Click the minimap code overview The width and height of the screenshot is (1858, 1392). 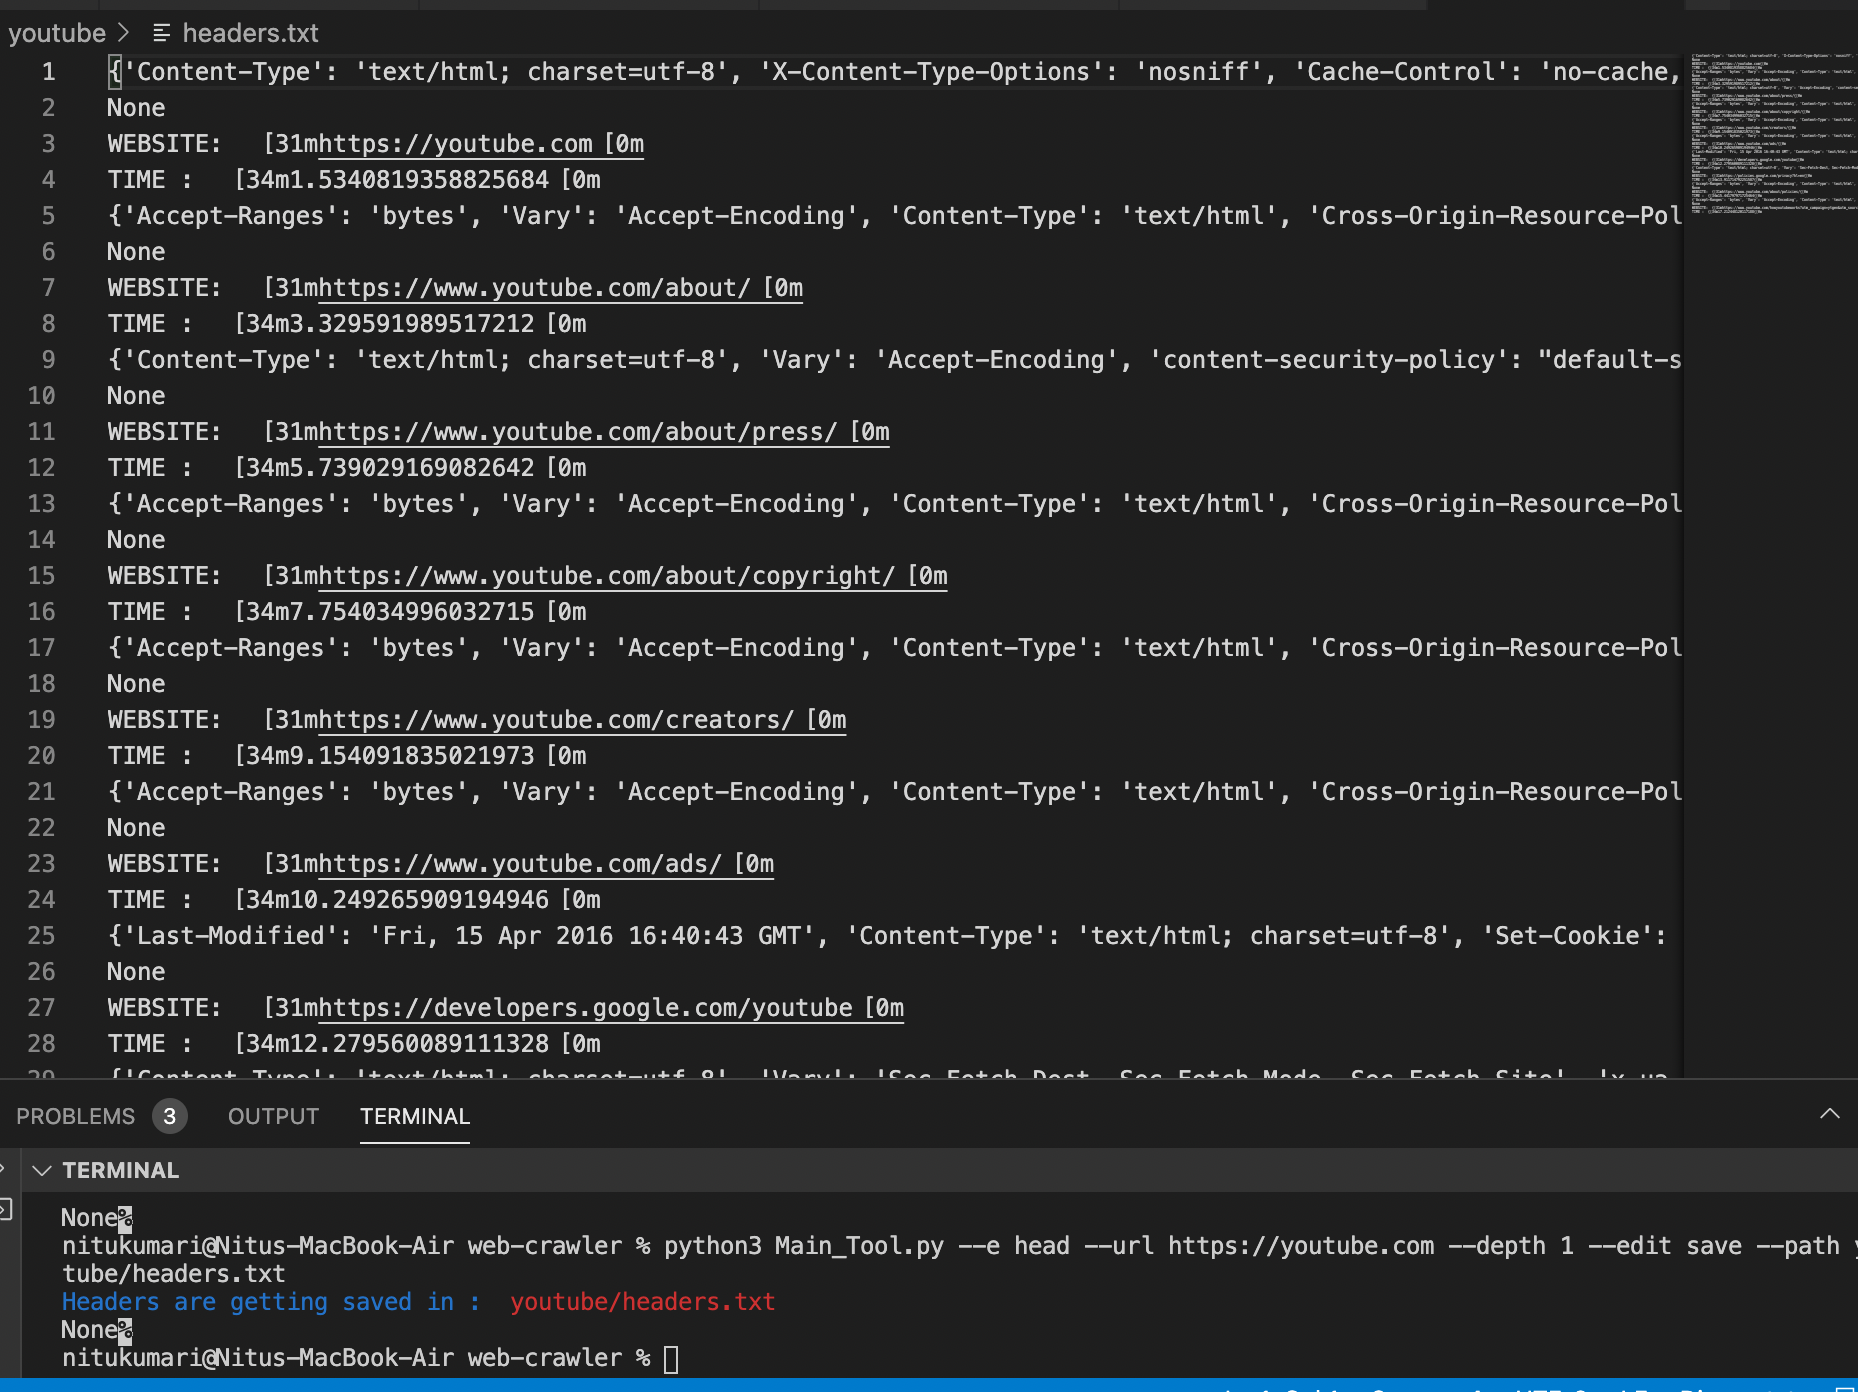[1771, 134]
